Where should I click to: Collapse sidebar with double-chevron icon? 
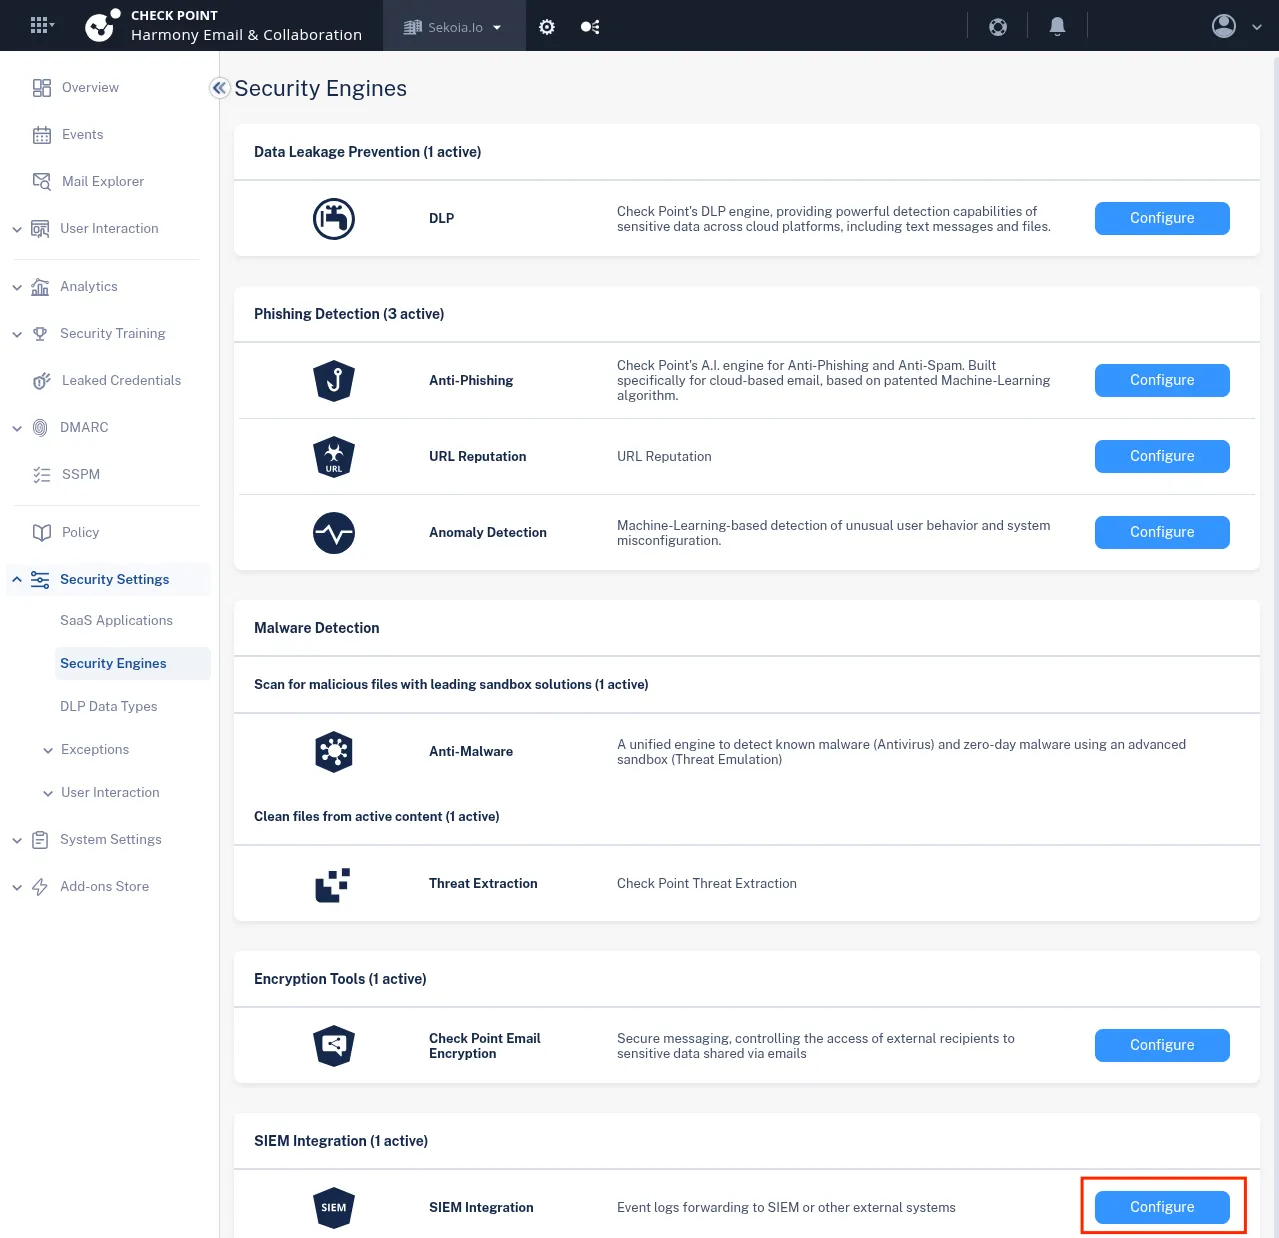(x=219, y=88)
